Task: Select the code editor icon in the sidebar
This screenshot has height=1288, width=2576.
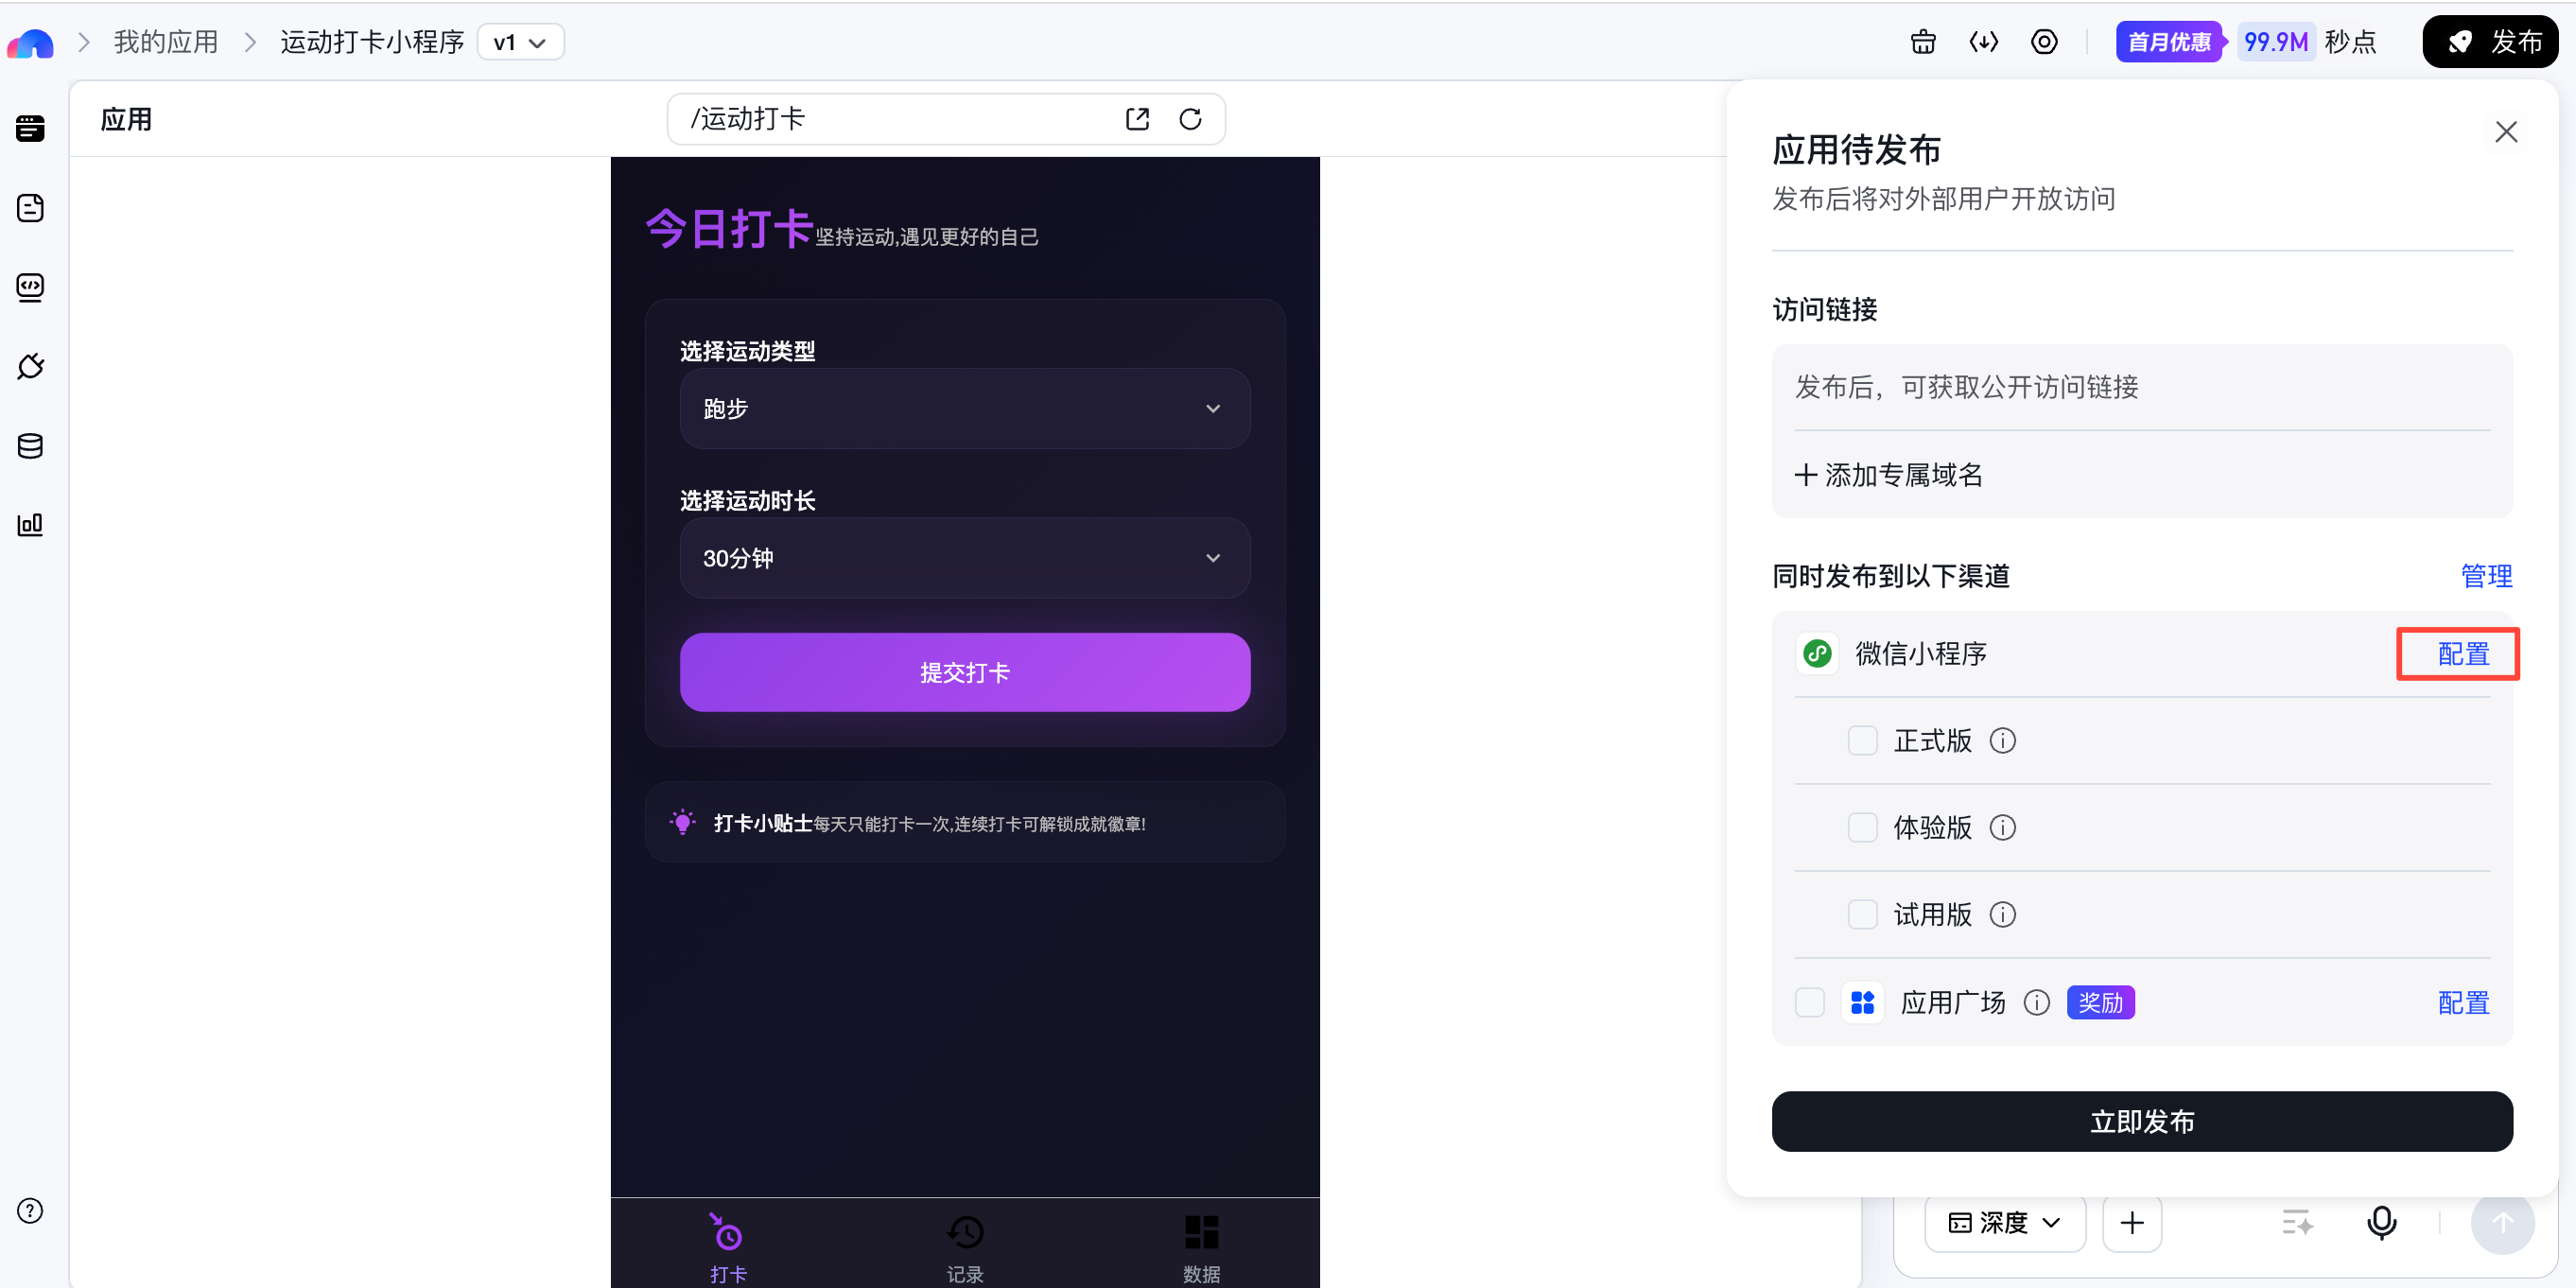Action: (30, 287)
